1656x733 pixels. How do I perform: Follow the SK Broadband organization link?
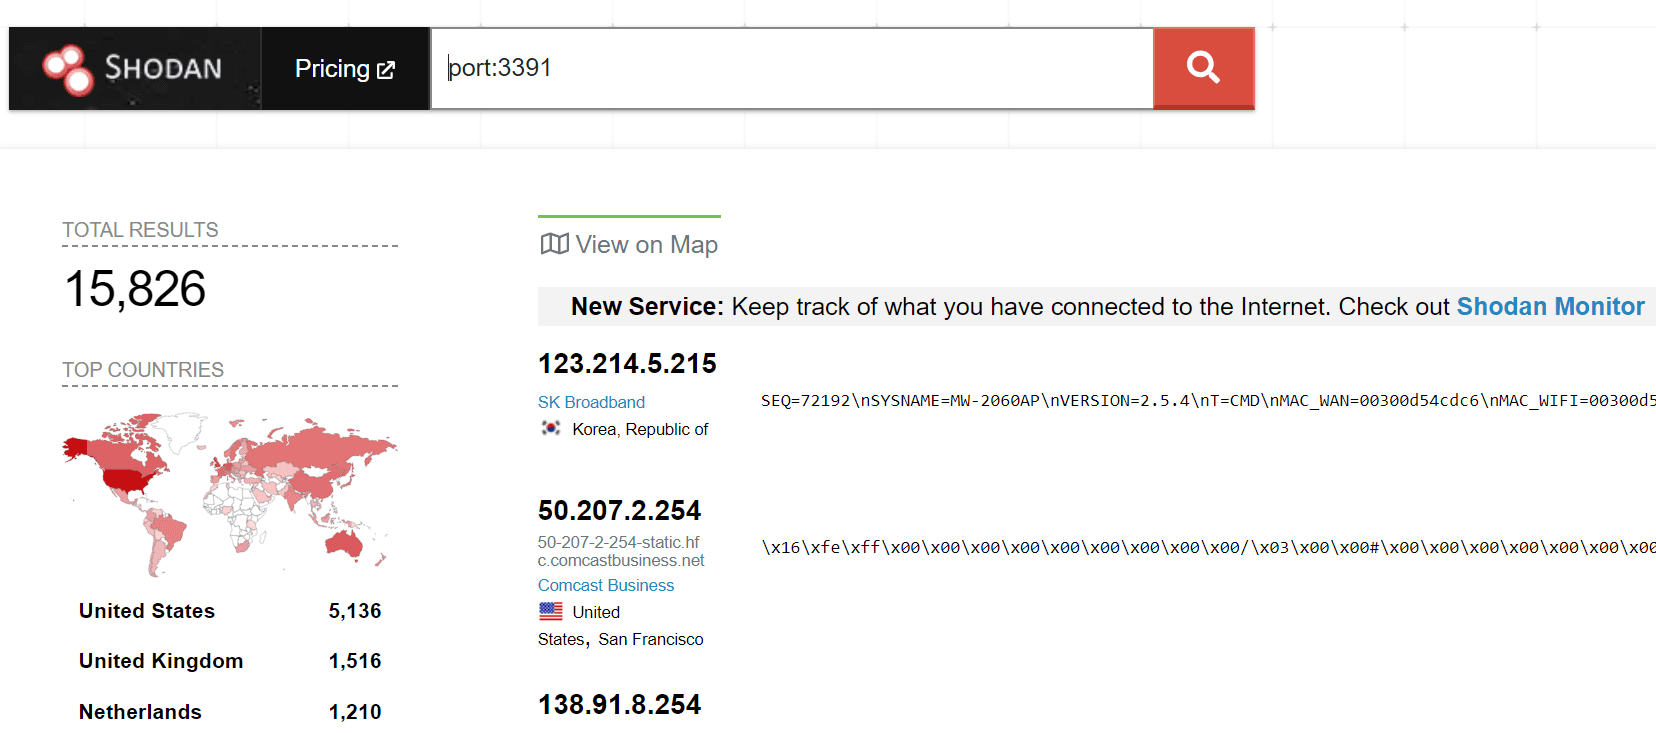coord(591,402)
